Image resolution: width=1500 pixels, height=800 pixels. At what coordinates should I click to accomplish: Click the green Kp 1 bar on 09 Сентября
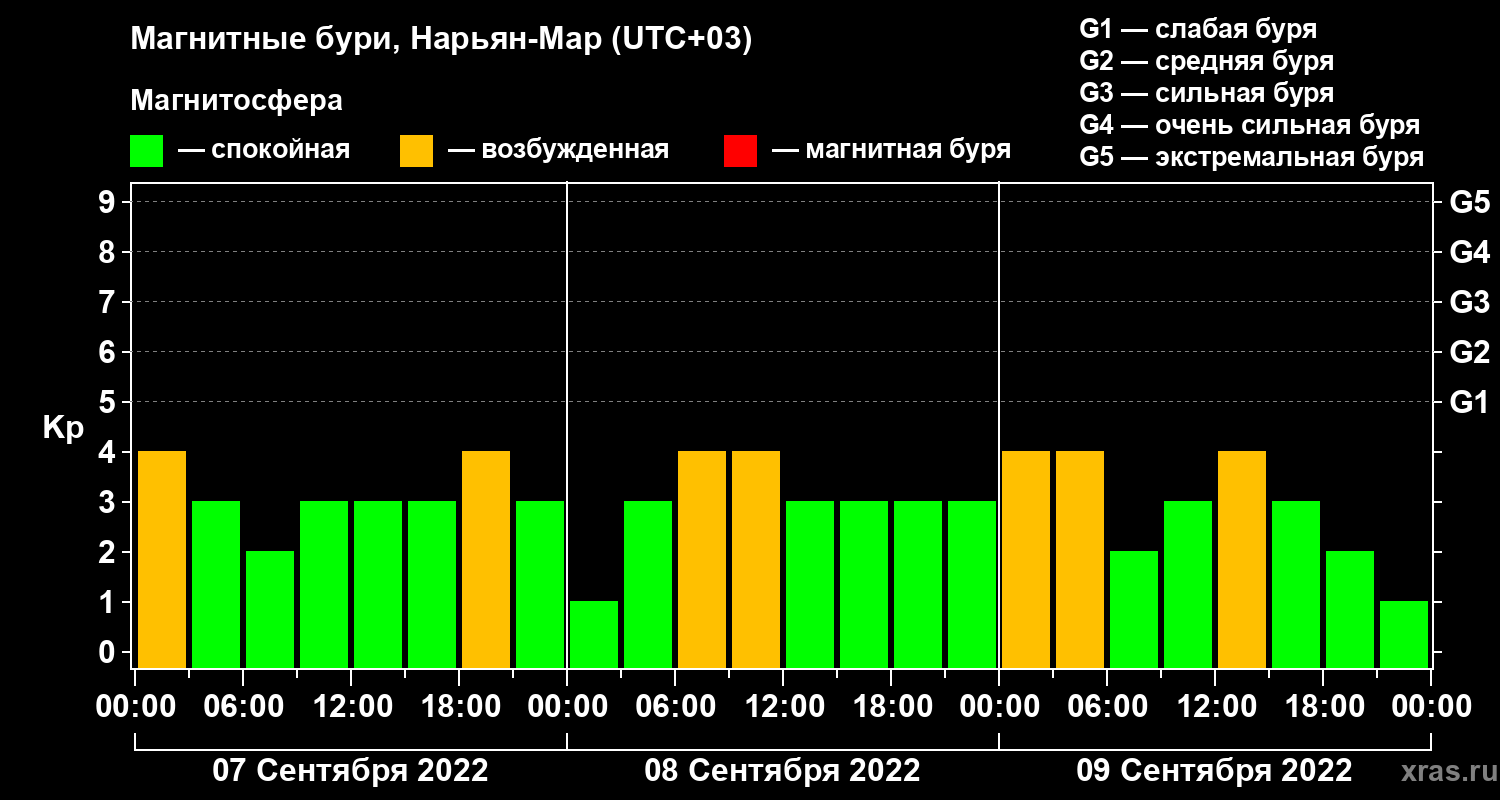point(1404,634)
